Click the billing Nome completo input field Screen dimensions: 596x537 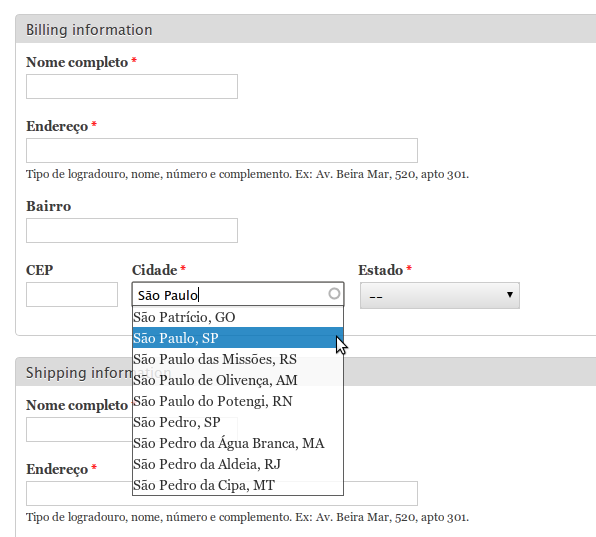pos(132,87)
